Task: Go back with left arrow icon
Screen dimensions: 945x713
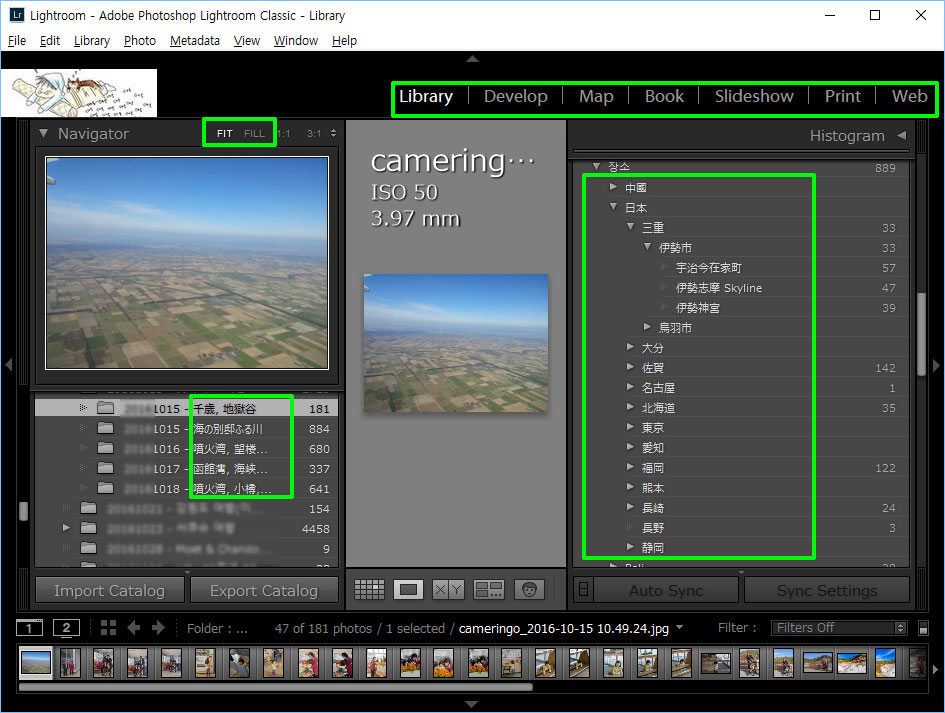Action: 133,628
